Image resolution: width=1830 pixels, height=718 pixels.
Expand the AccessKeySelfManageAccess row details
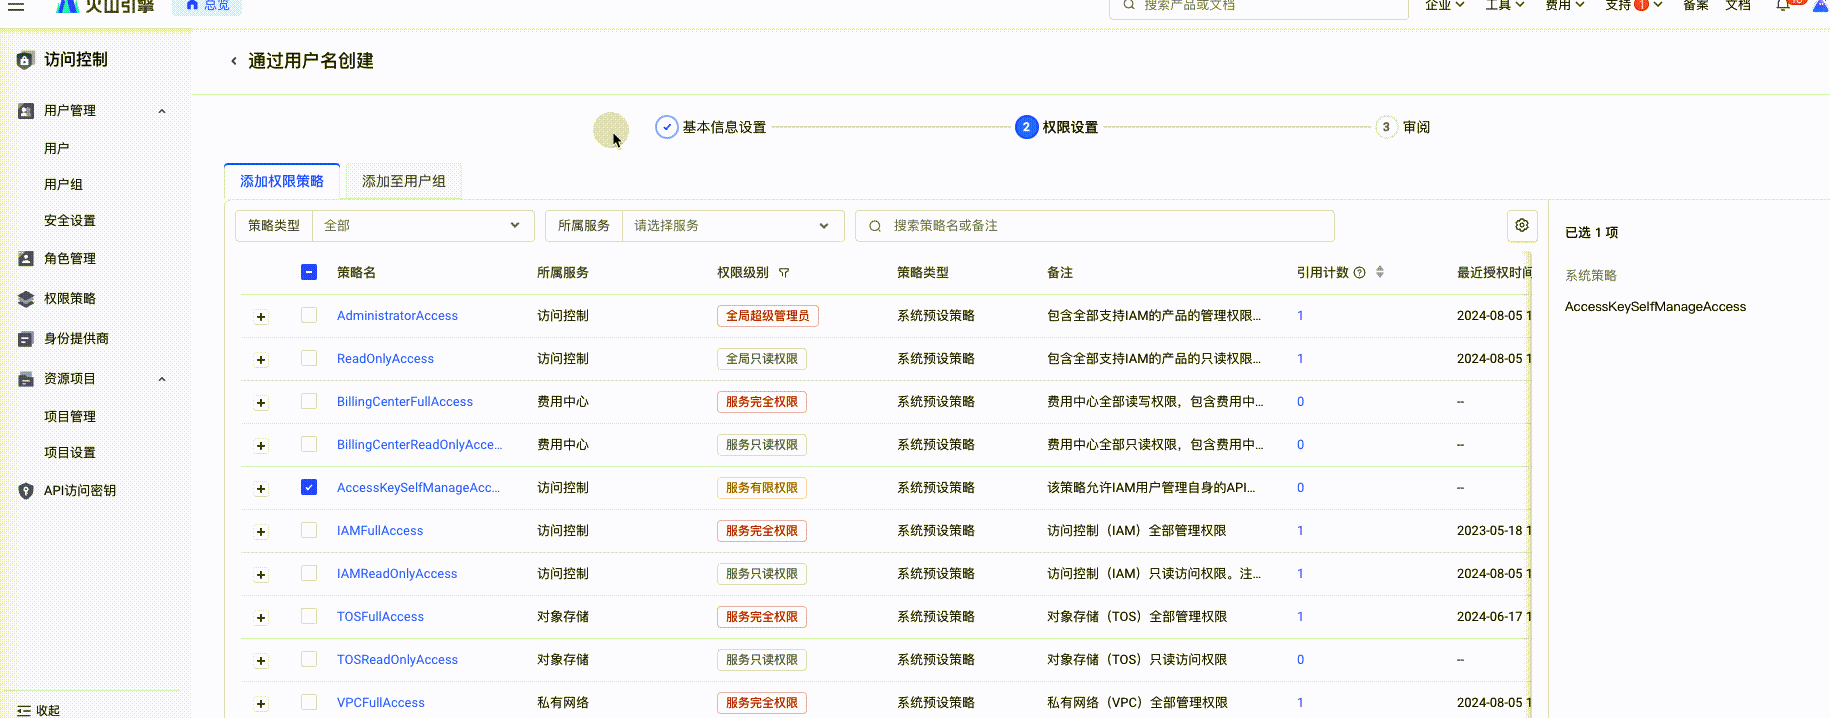261,489
